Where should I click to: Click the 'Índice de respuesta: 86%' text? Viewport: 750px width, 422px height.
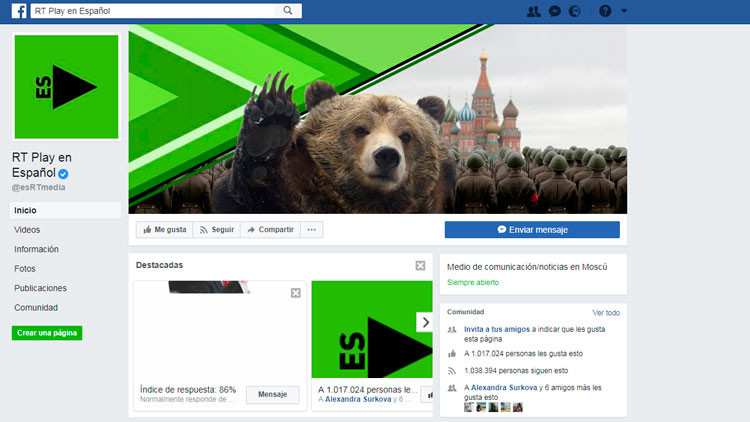188,389
